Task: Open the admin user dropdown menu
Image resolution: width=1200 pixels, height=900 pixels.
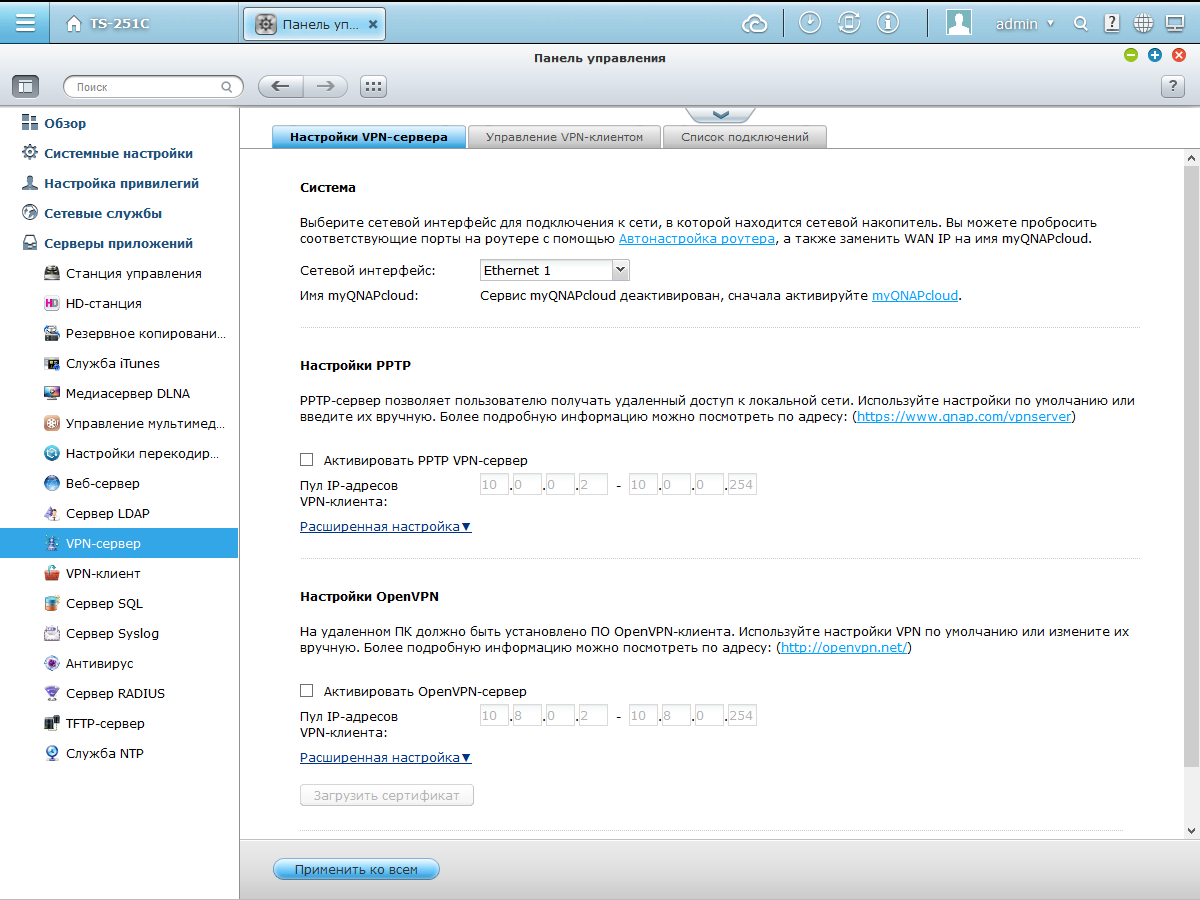Action: click(1025, 24)
